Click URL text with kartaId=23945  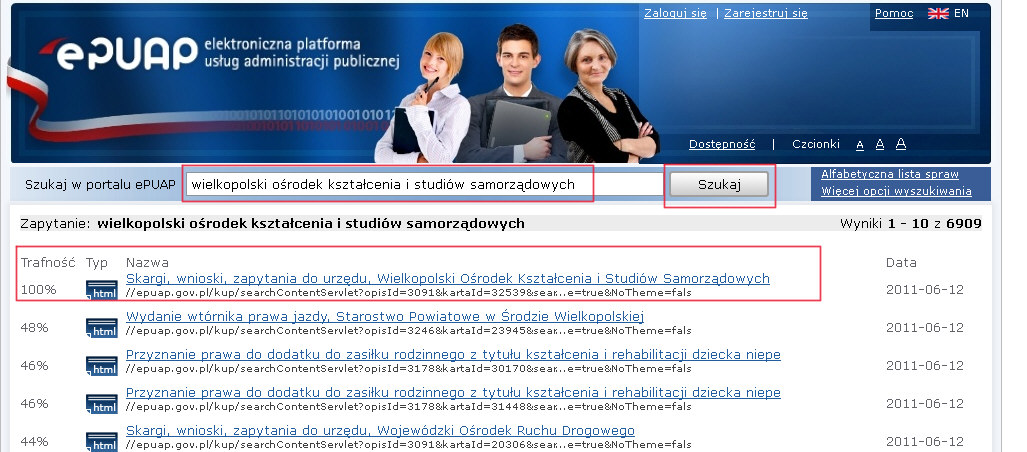tap(408, 331)
